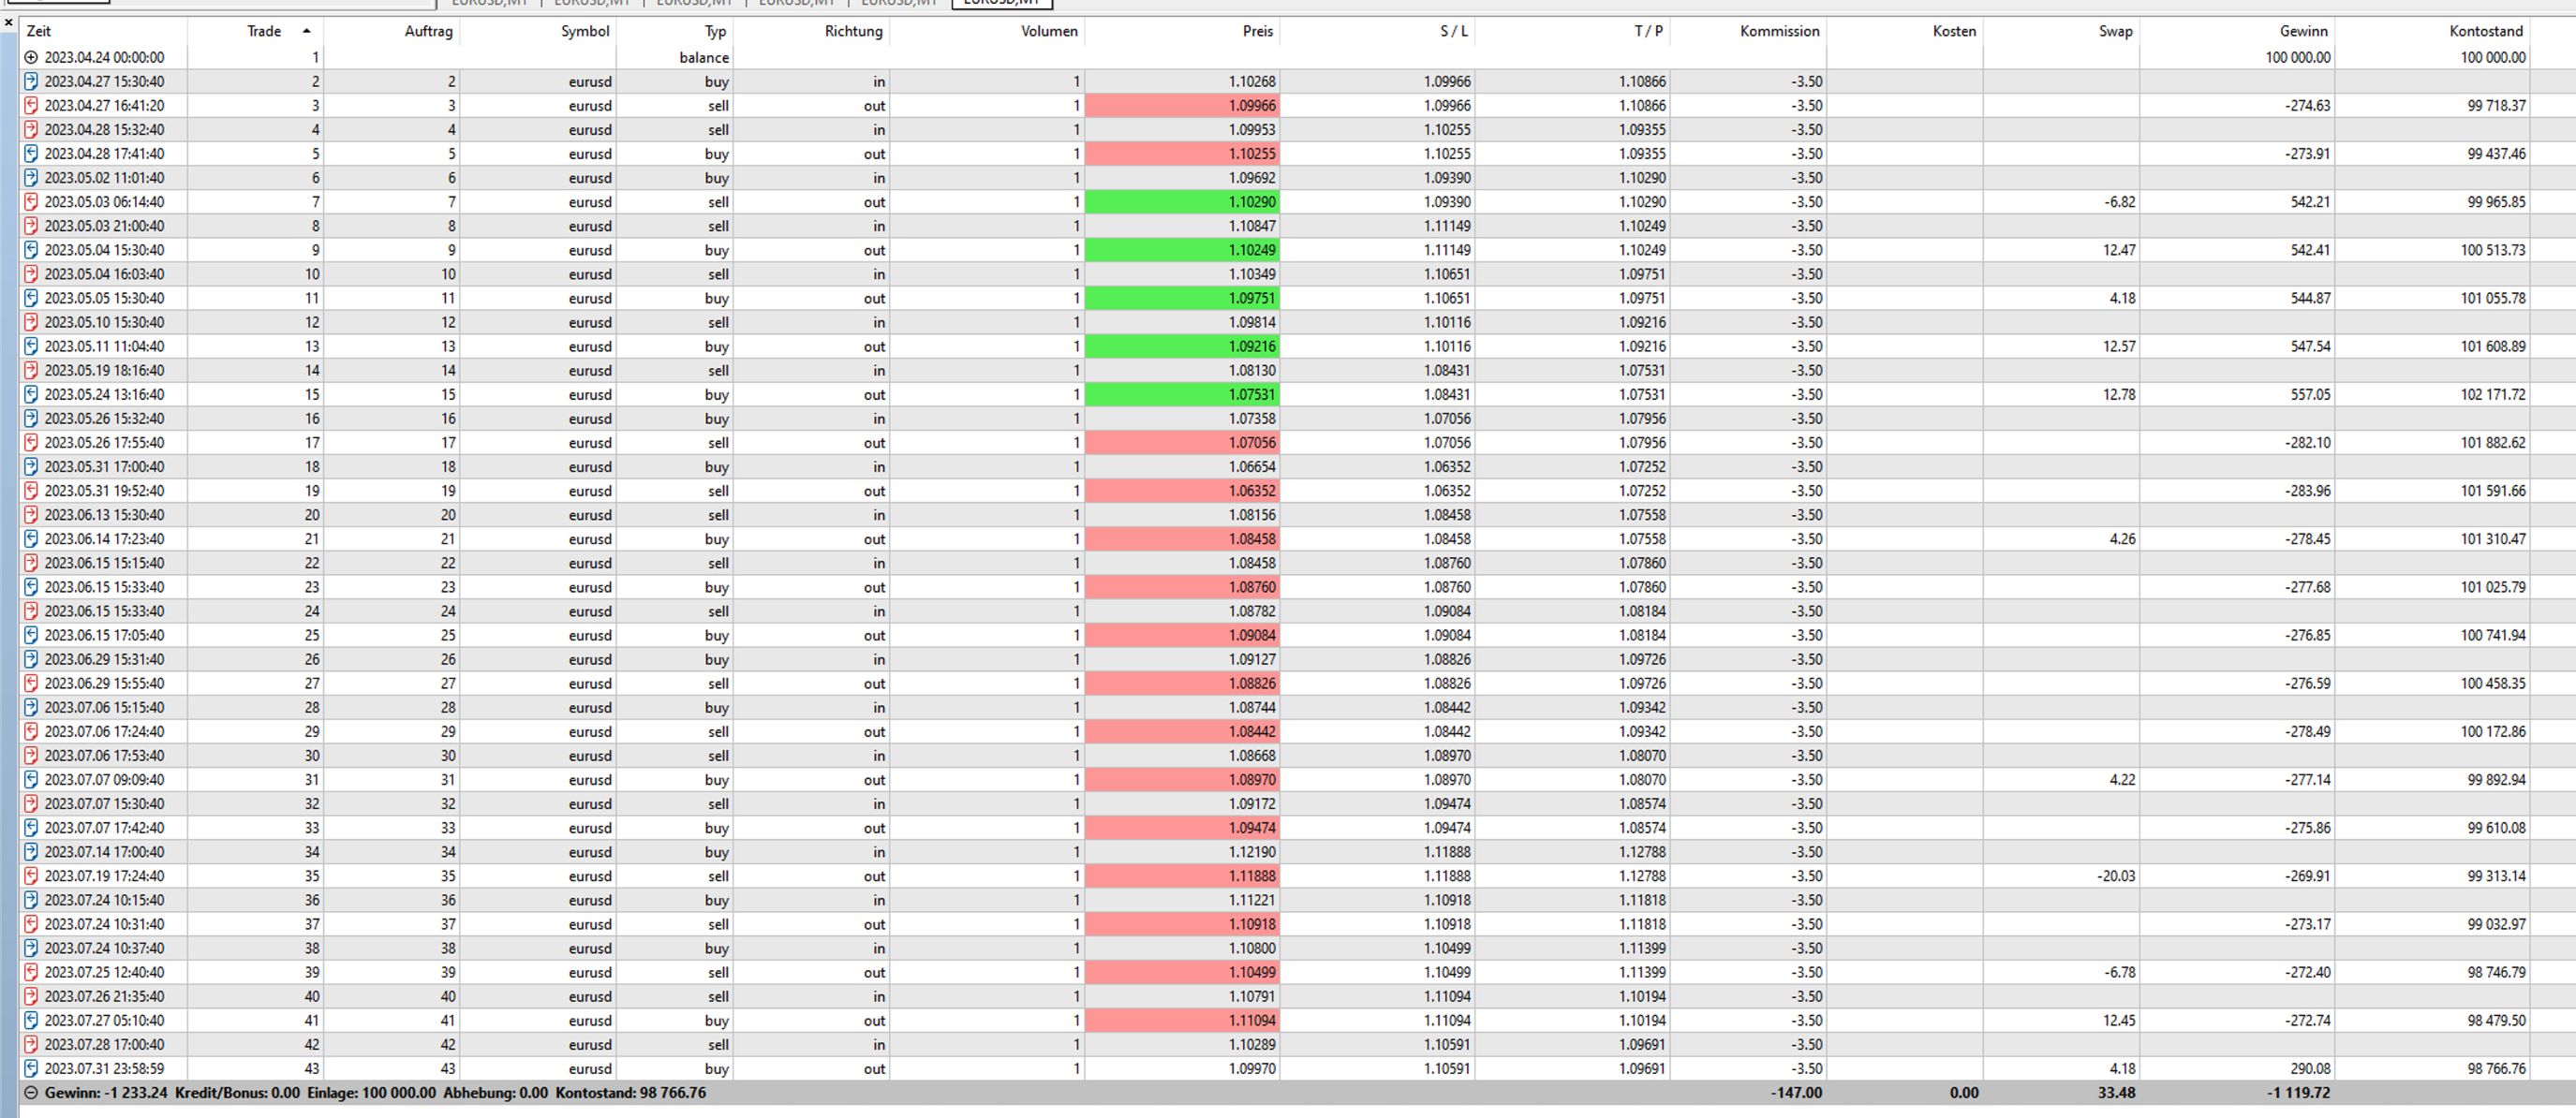The width and height of the screenshot is (2576, 1118).
Task: Click the profit value 290.08
Action: tap(2310, 1069)
